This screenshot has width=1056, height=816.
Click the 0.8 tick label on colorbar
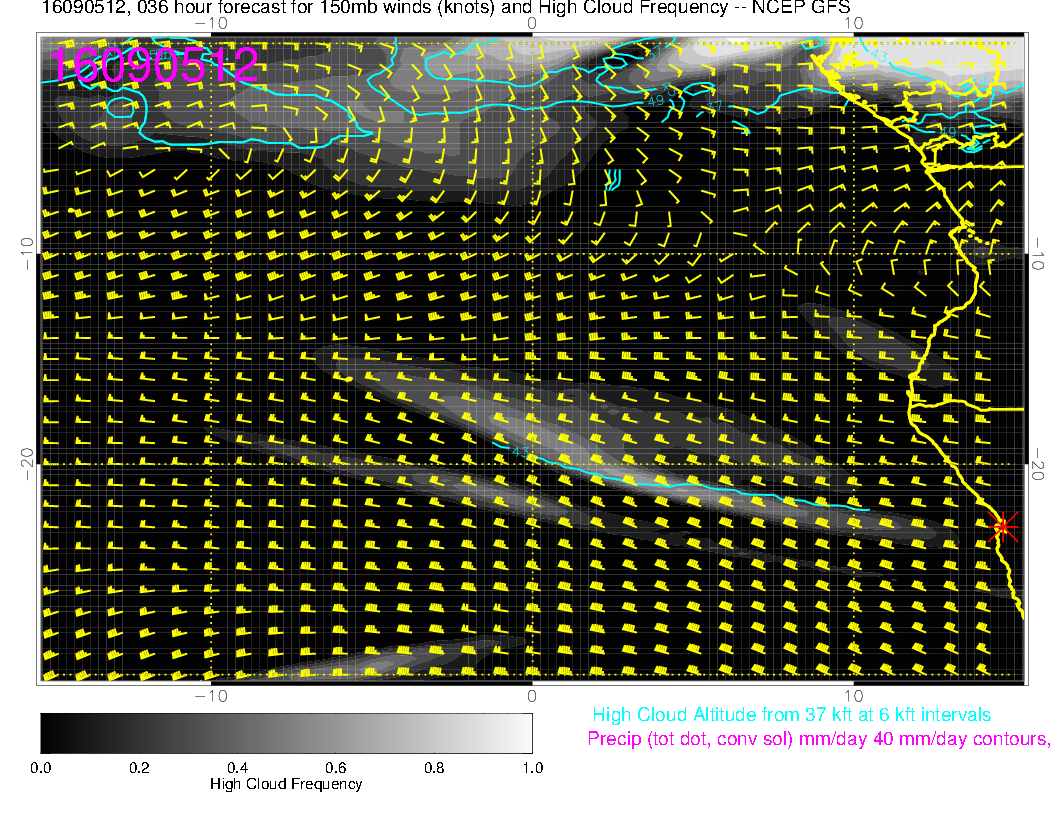(x=434, y=768)
